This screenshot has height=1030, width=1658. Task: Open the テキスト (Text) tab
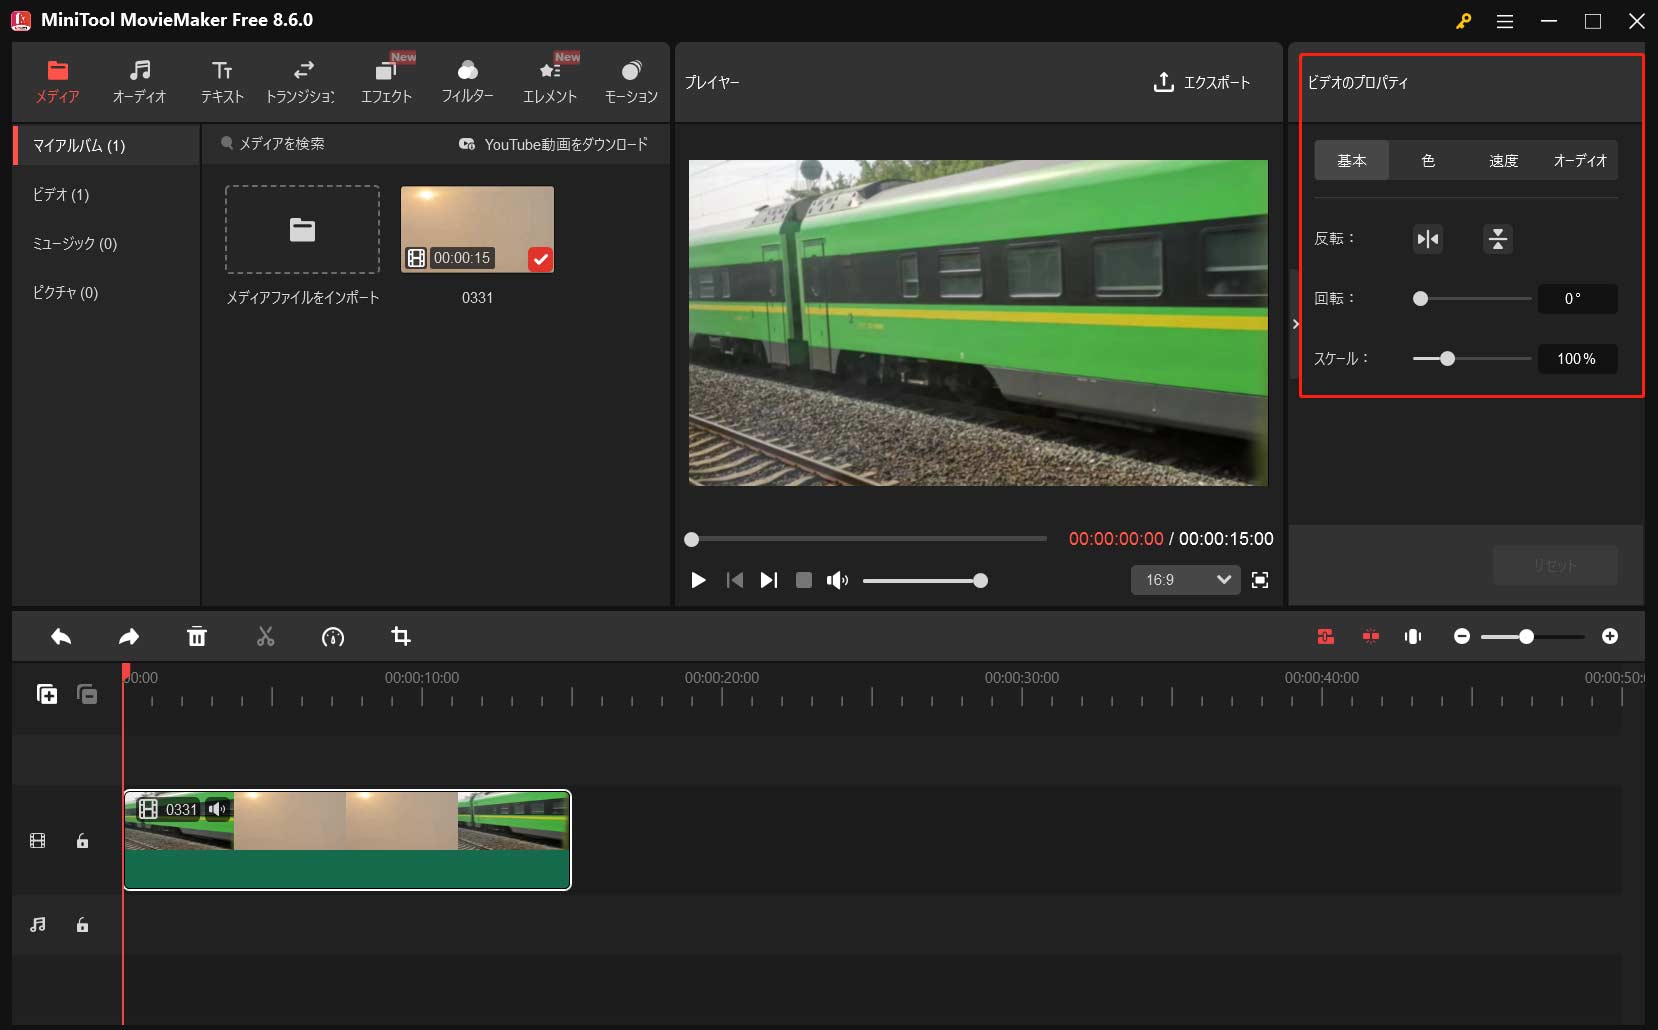tap(222, 81)
